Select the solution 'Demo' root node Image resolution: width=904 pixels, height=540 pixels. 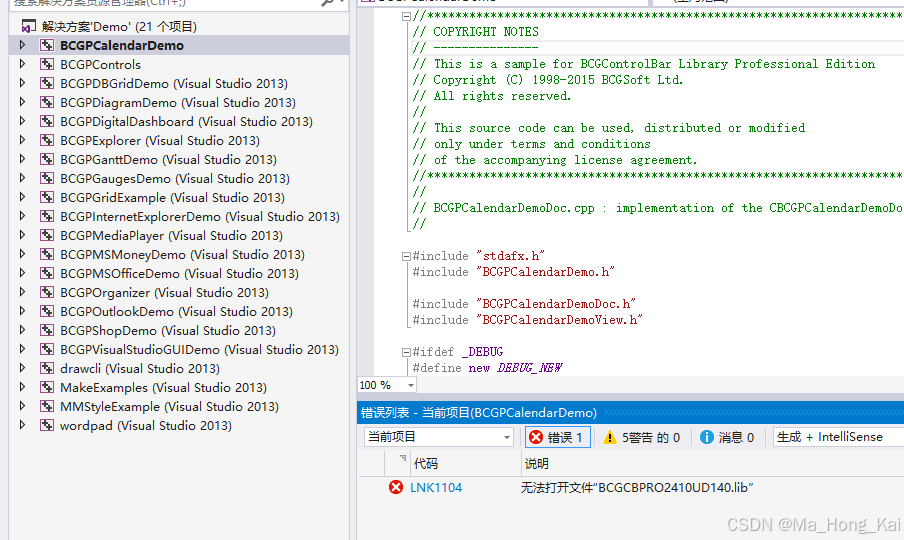click(x=119, y=26)
